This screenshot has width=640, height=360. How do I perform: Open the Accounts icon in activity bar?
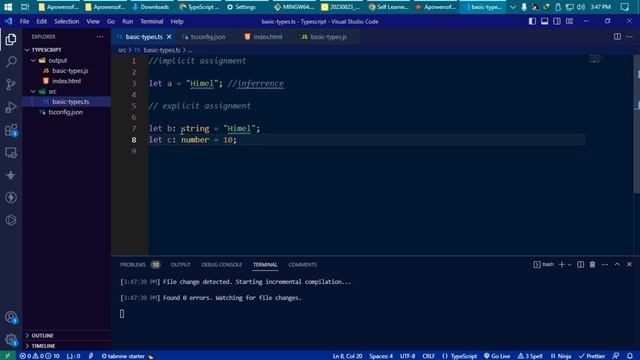click(x=11, y=317)
